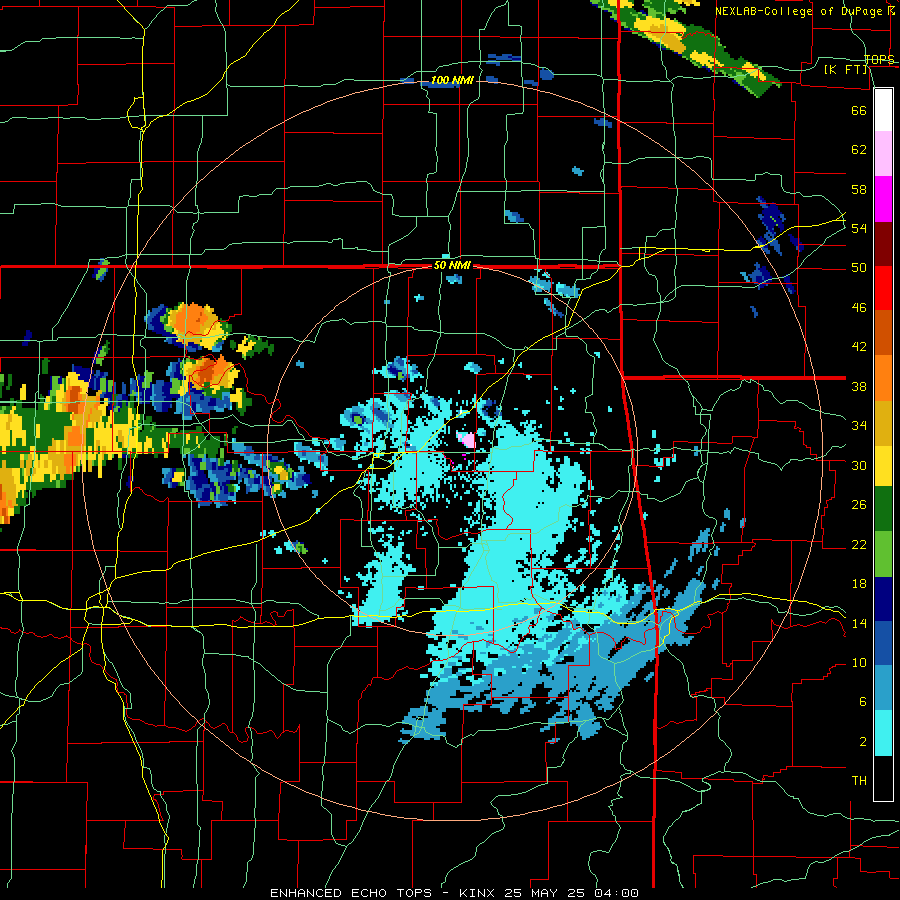Click the white swatch at the legend top
Viewport: 900px width, 900px height.
point(883,110)
